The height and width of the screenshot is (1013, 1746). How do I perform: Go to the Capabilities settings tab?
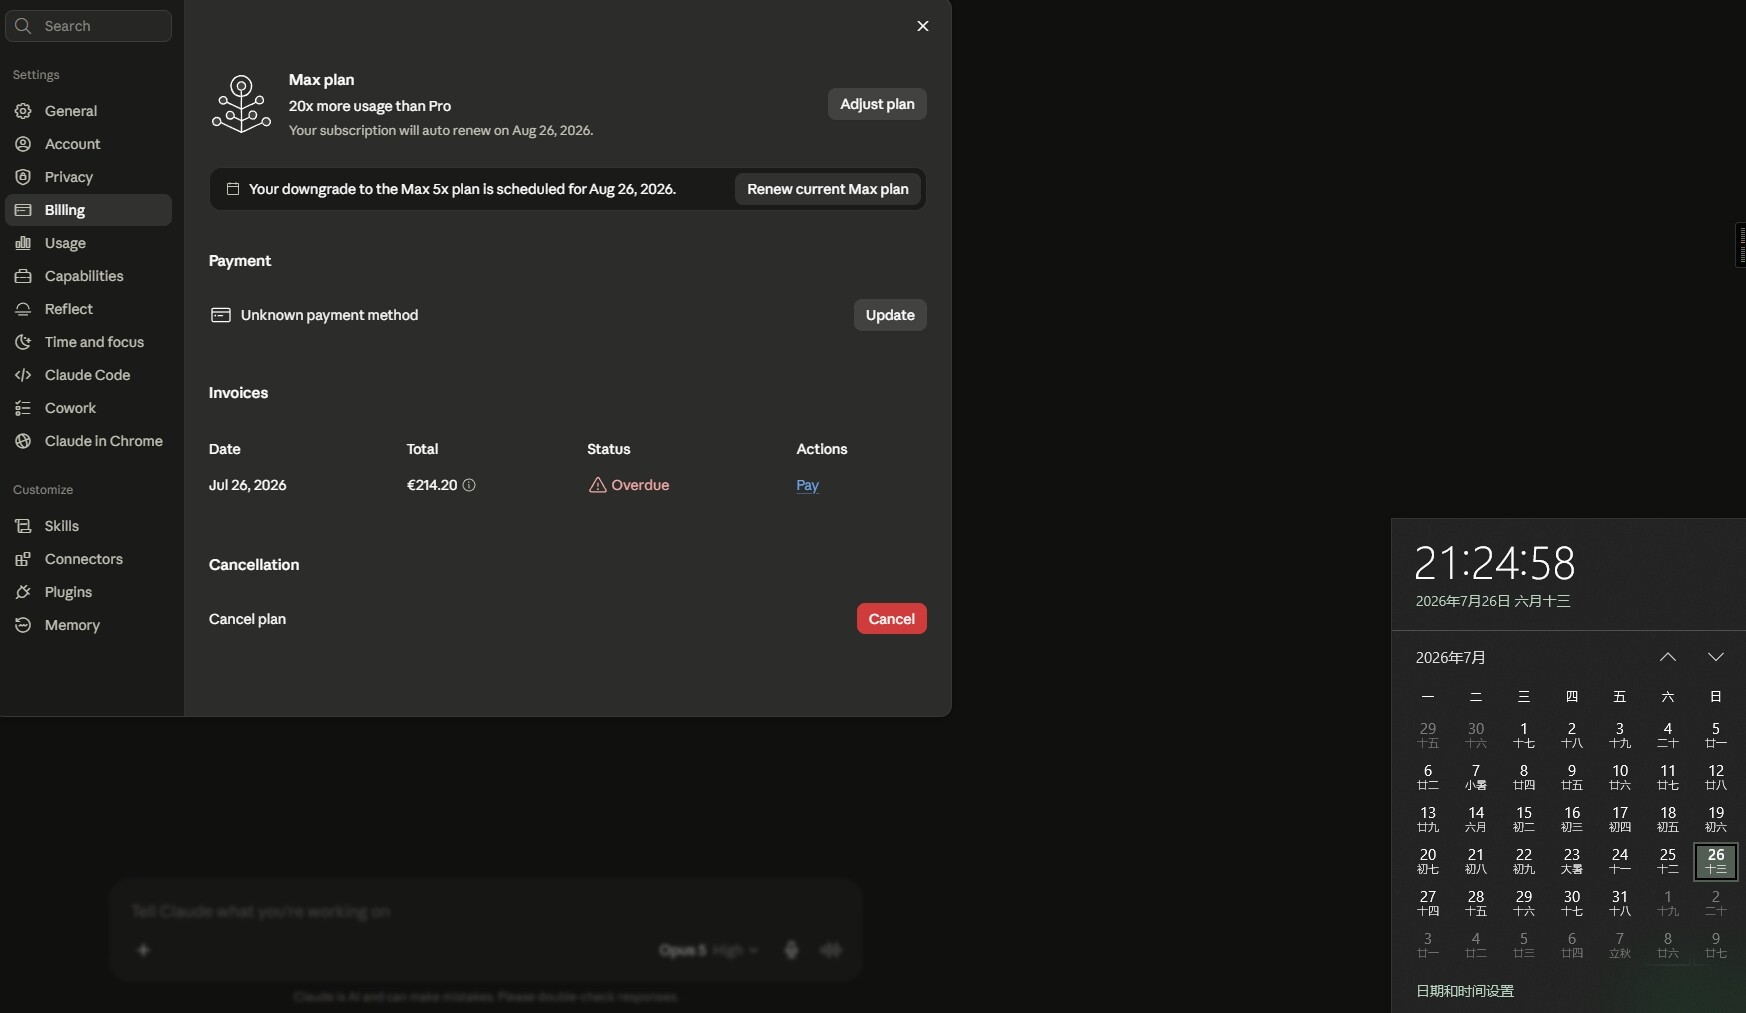coord(89,276)
